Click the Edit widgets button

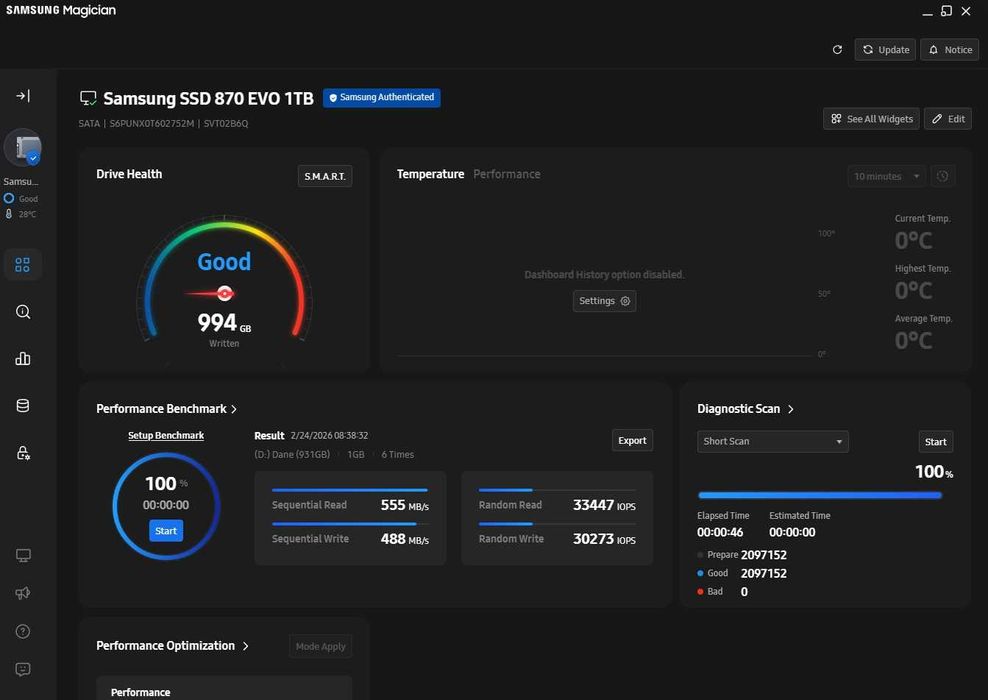[x=948, y=118]
